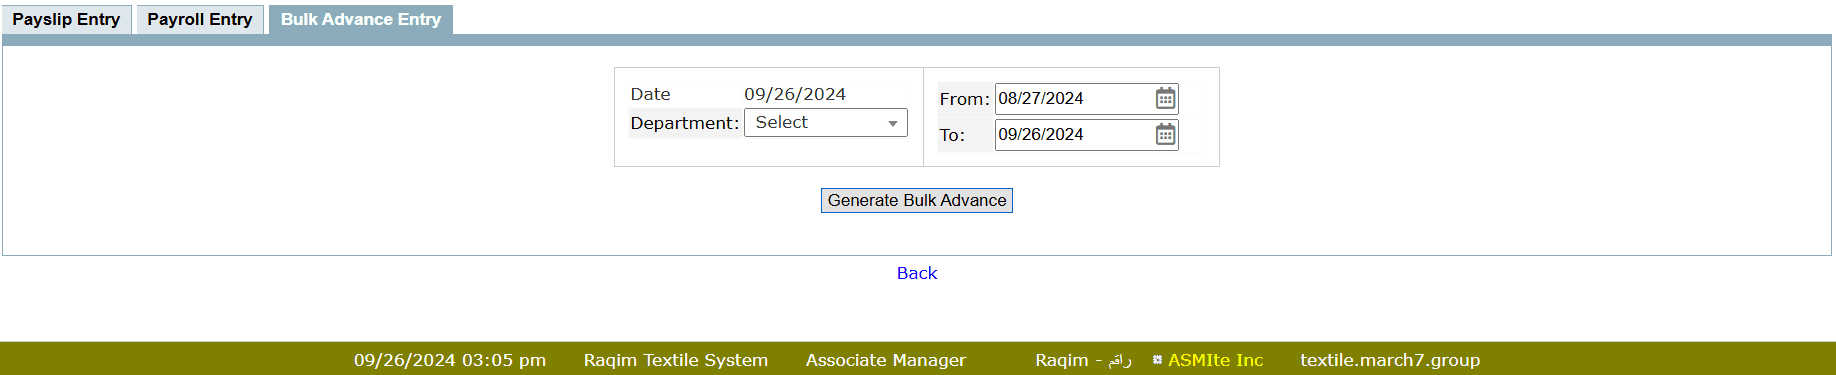1836x375 pixels.
Task: Focus the To date input field
Action: click(x=1074, y=134)
